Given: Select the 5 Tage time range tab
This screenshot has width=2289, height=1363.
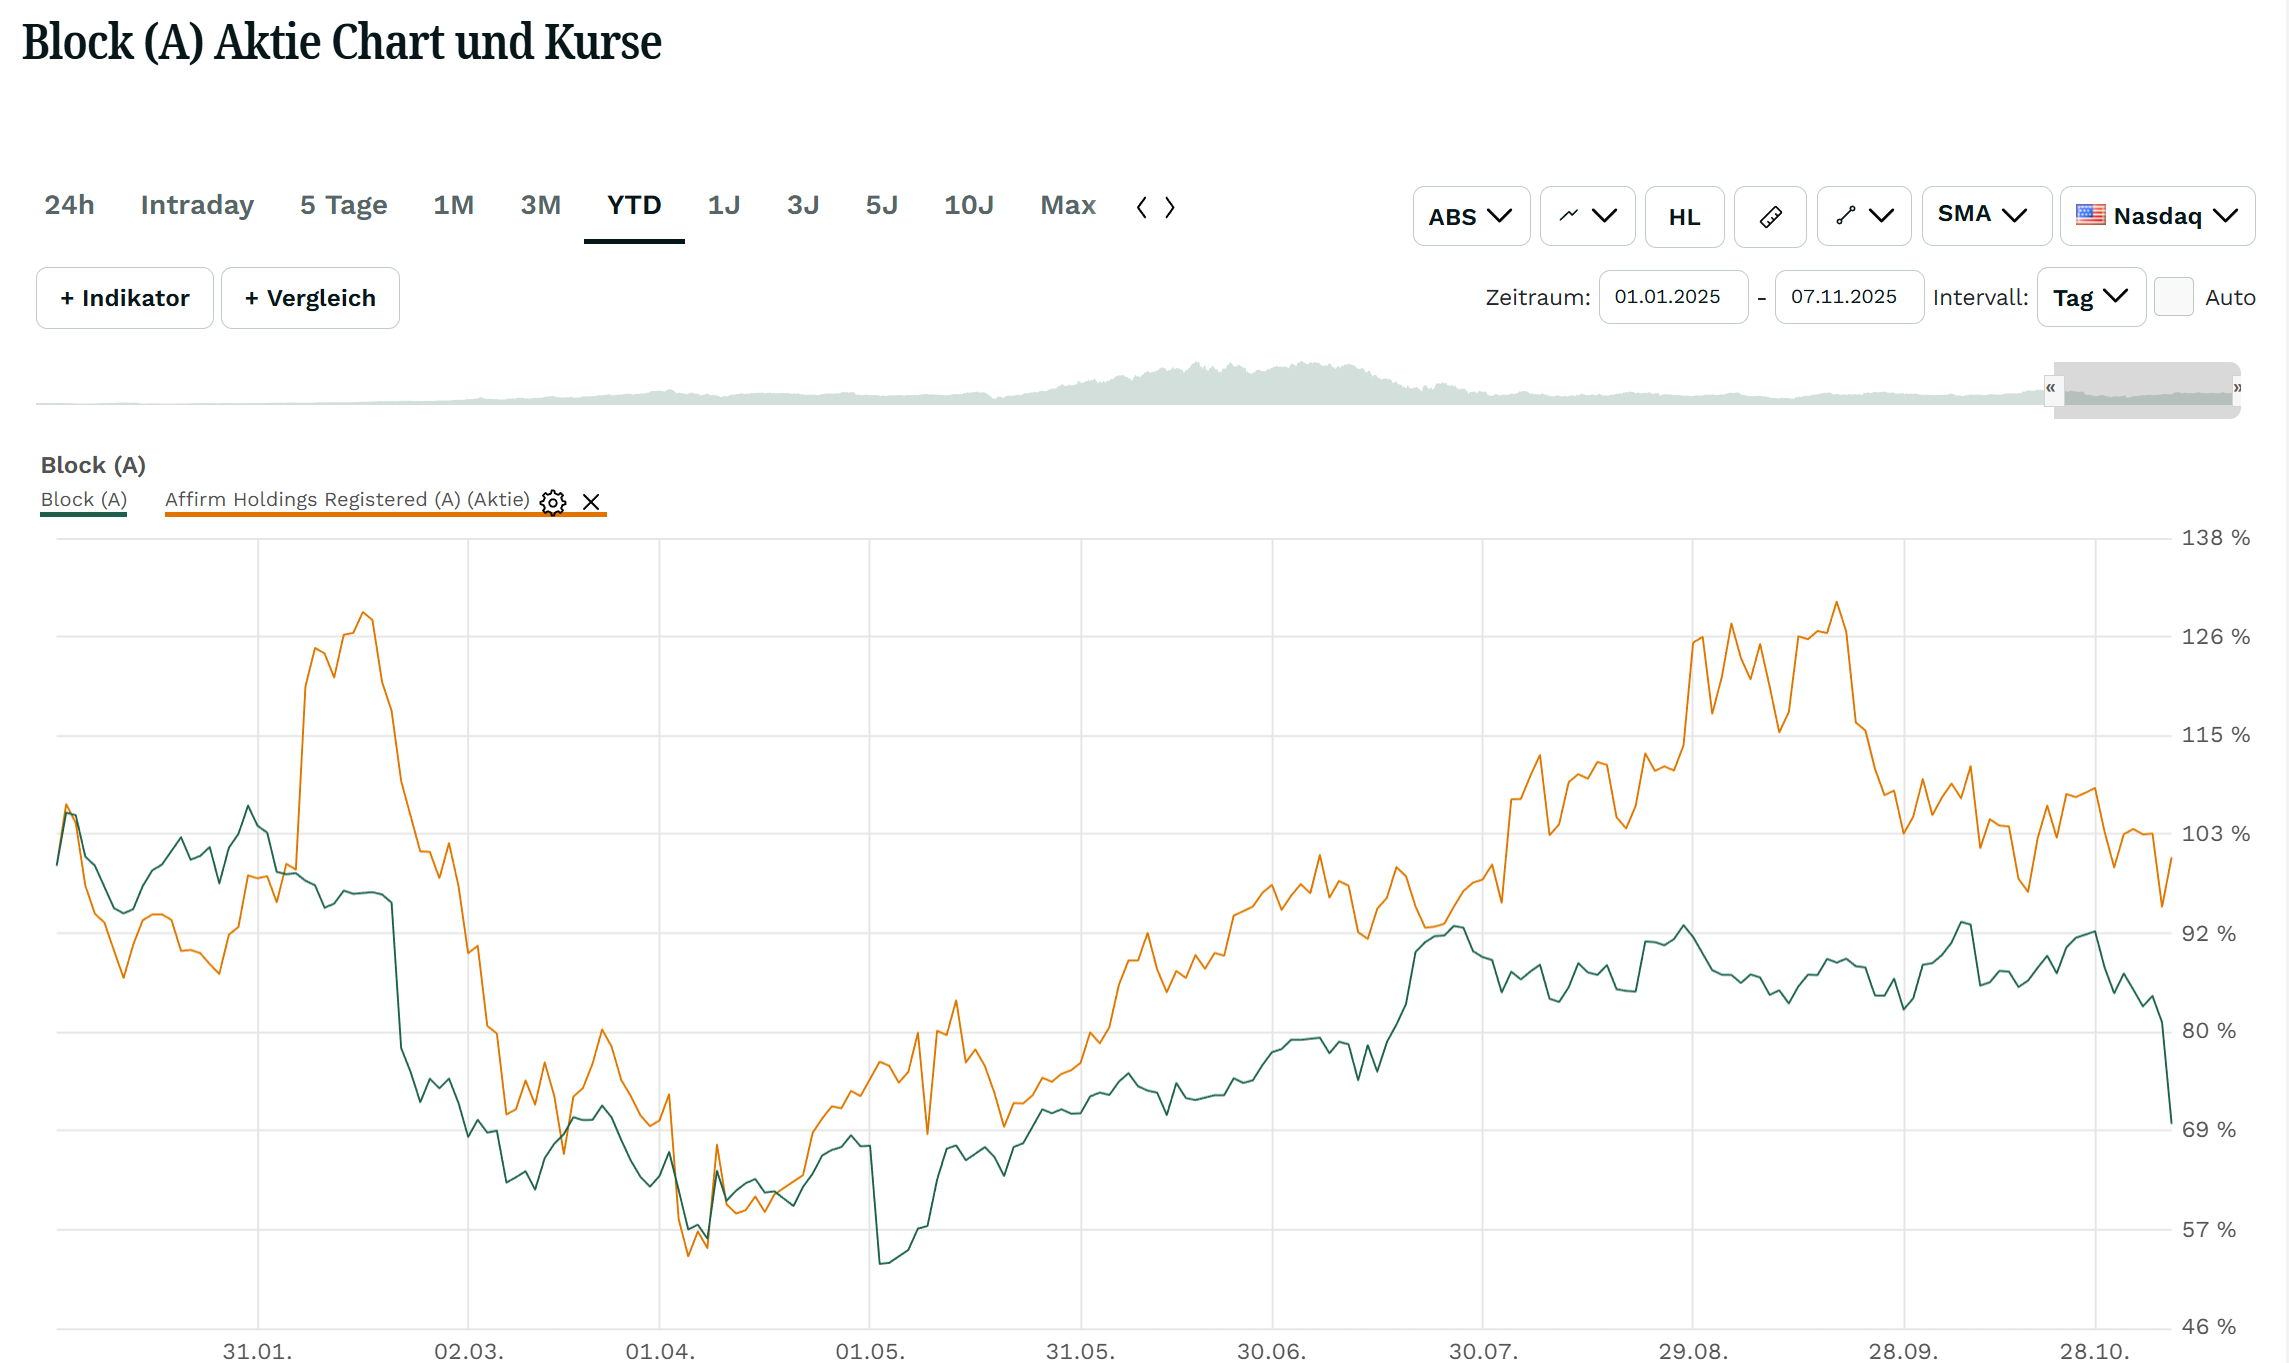Looking at the screenshot, I should 343,205.
